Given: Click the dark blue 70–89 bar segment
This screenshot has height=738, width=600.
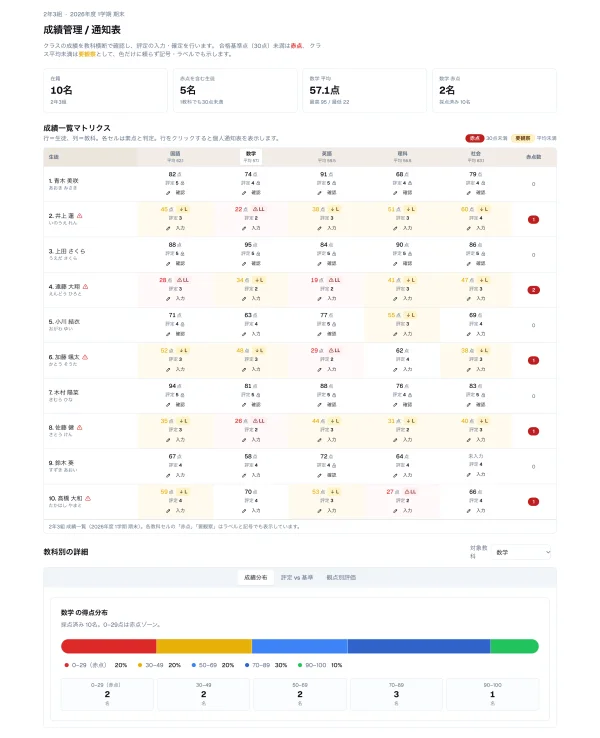Looking at the screenshot, I should 419,646.
